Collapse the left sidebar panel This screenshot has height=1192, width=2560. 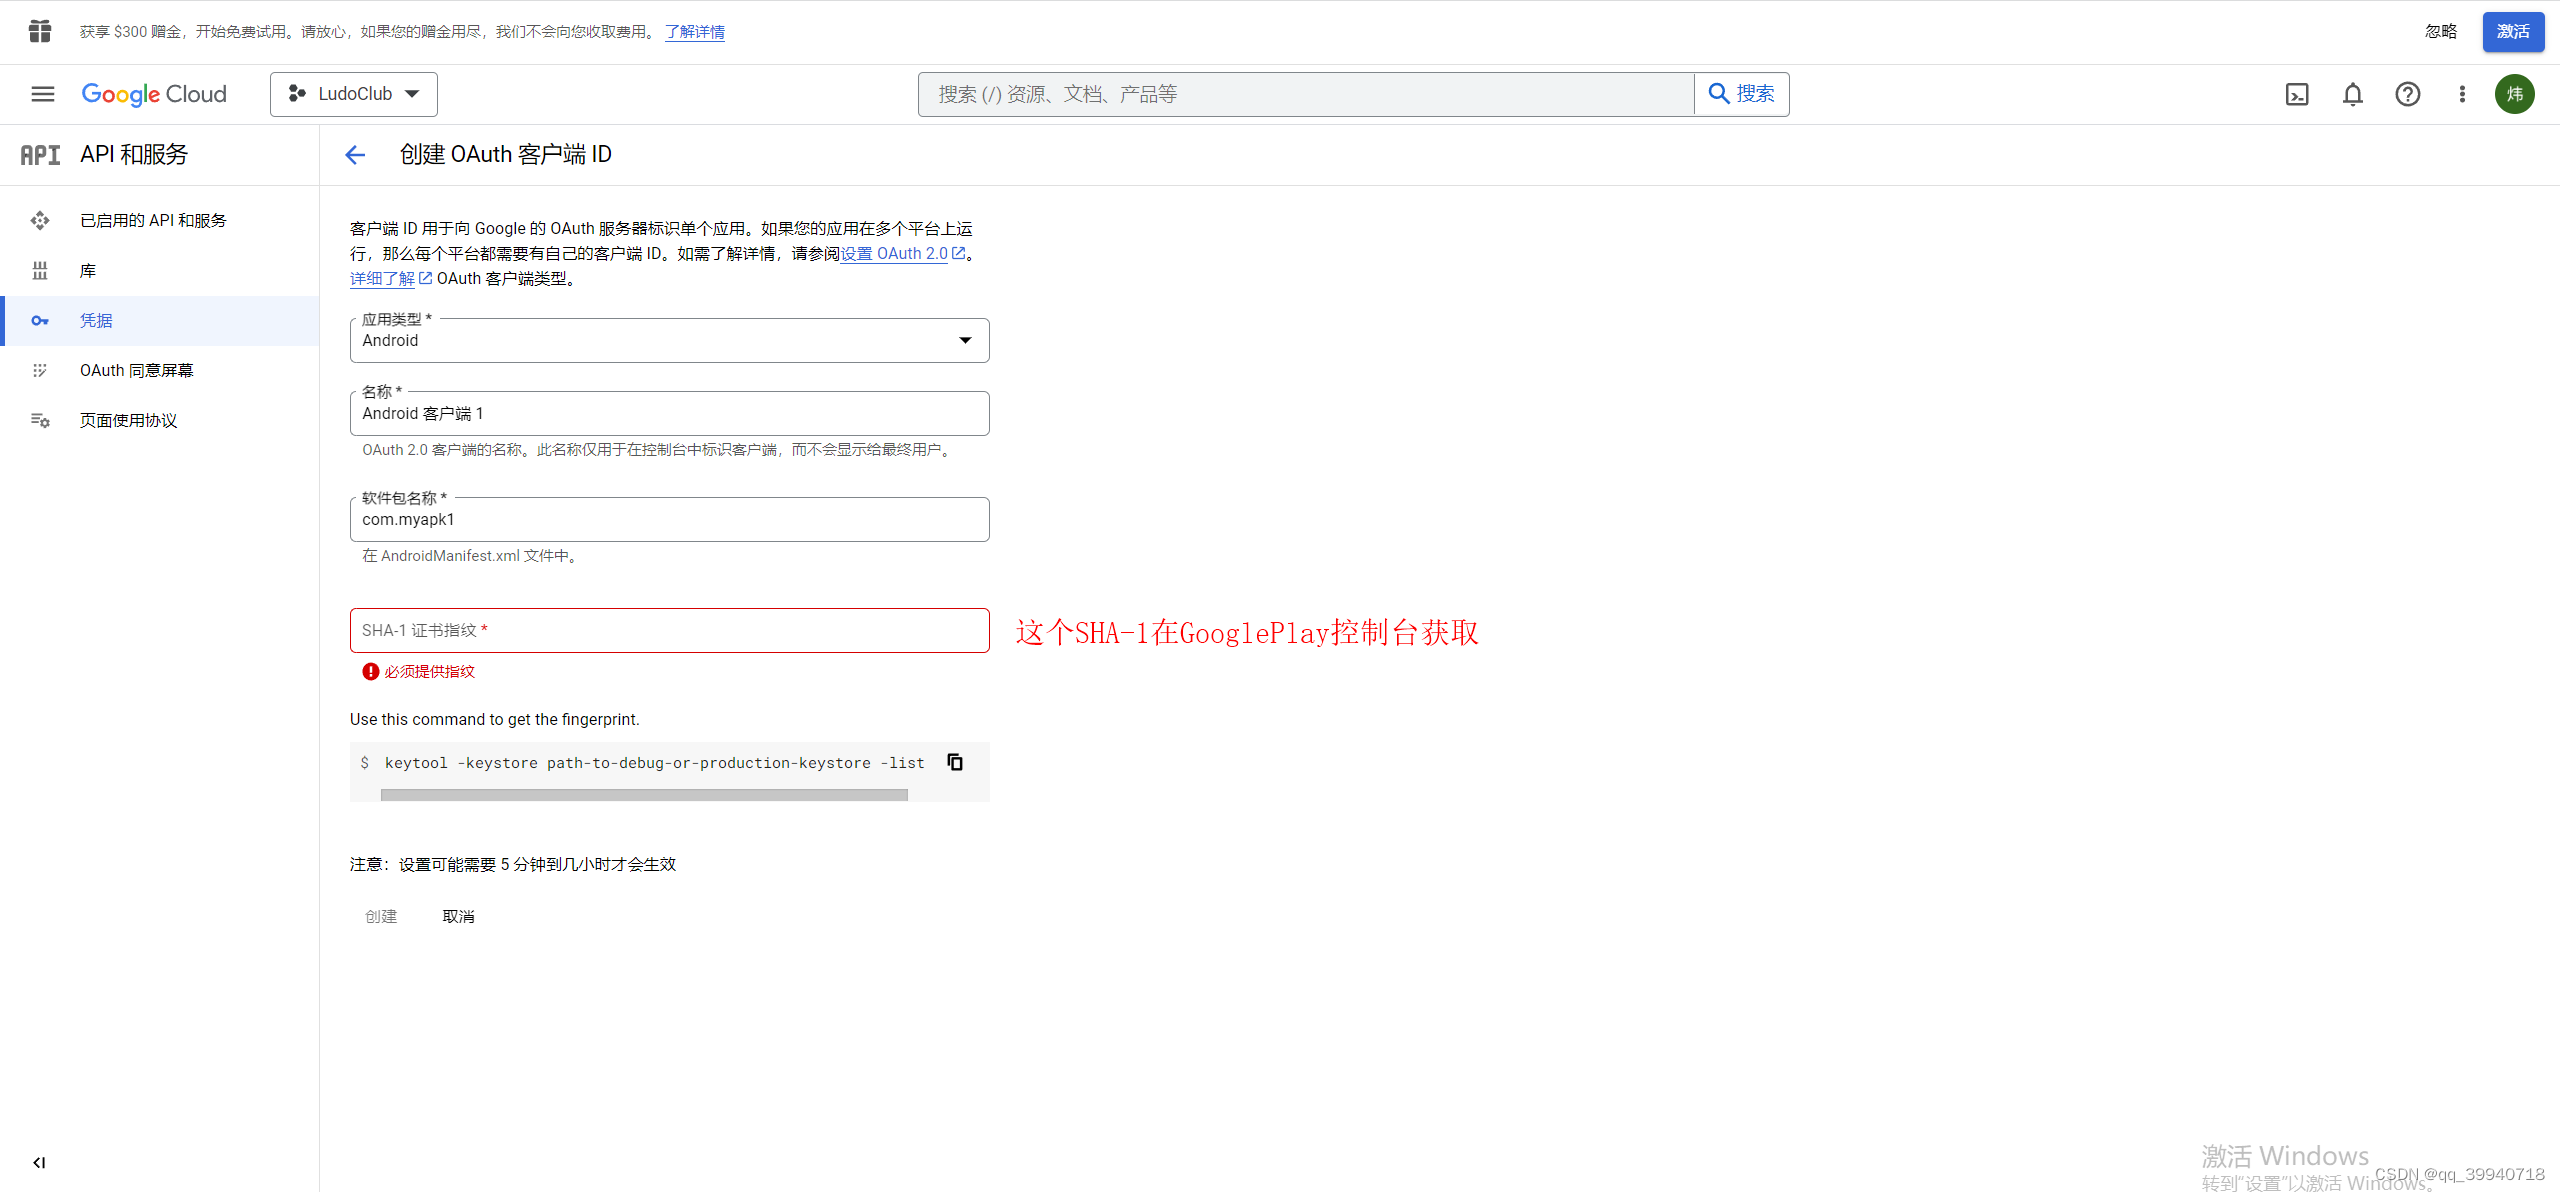[x=39, y=1162]
